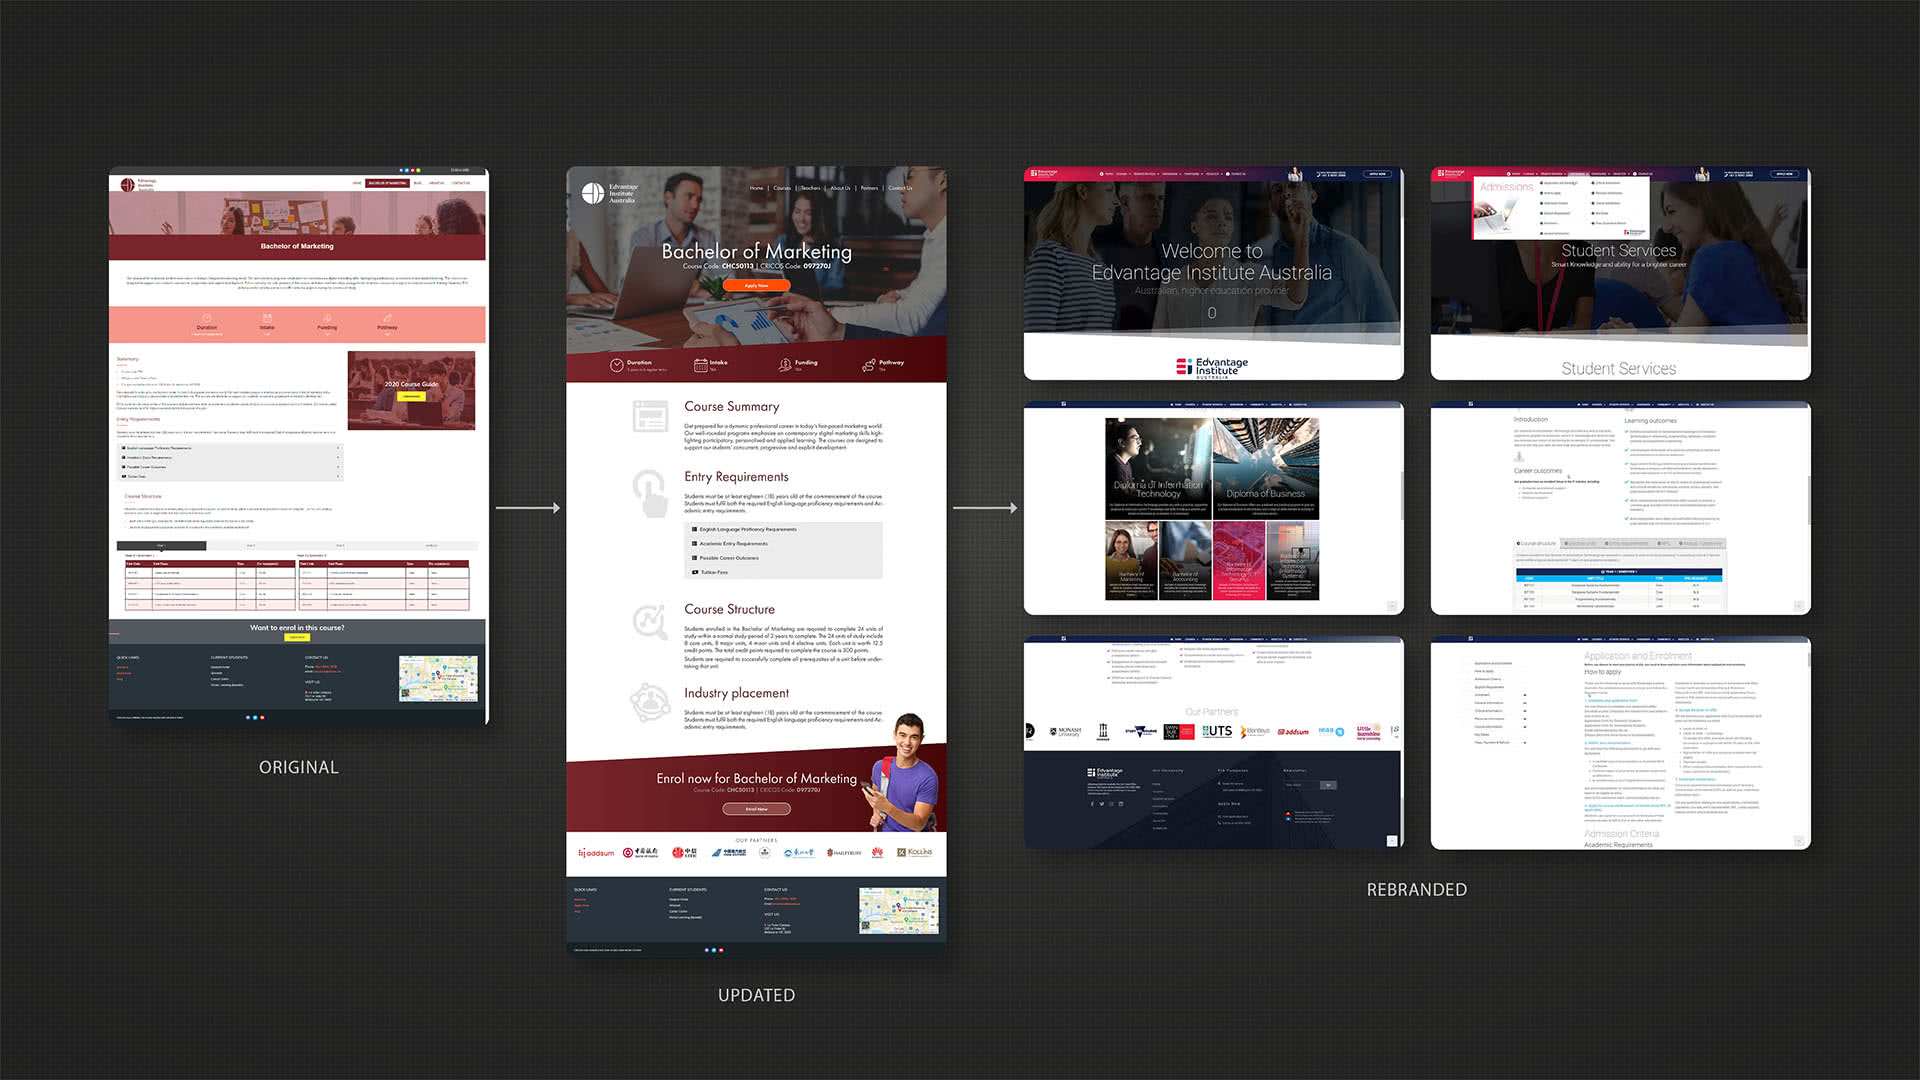This screenshot has height=1080, width=1920.
Task: Click the Intake calendar icon in updated mockup
Action: 700,365
